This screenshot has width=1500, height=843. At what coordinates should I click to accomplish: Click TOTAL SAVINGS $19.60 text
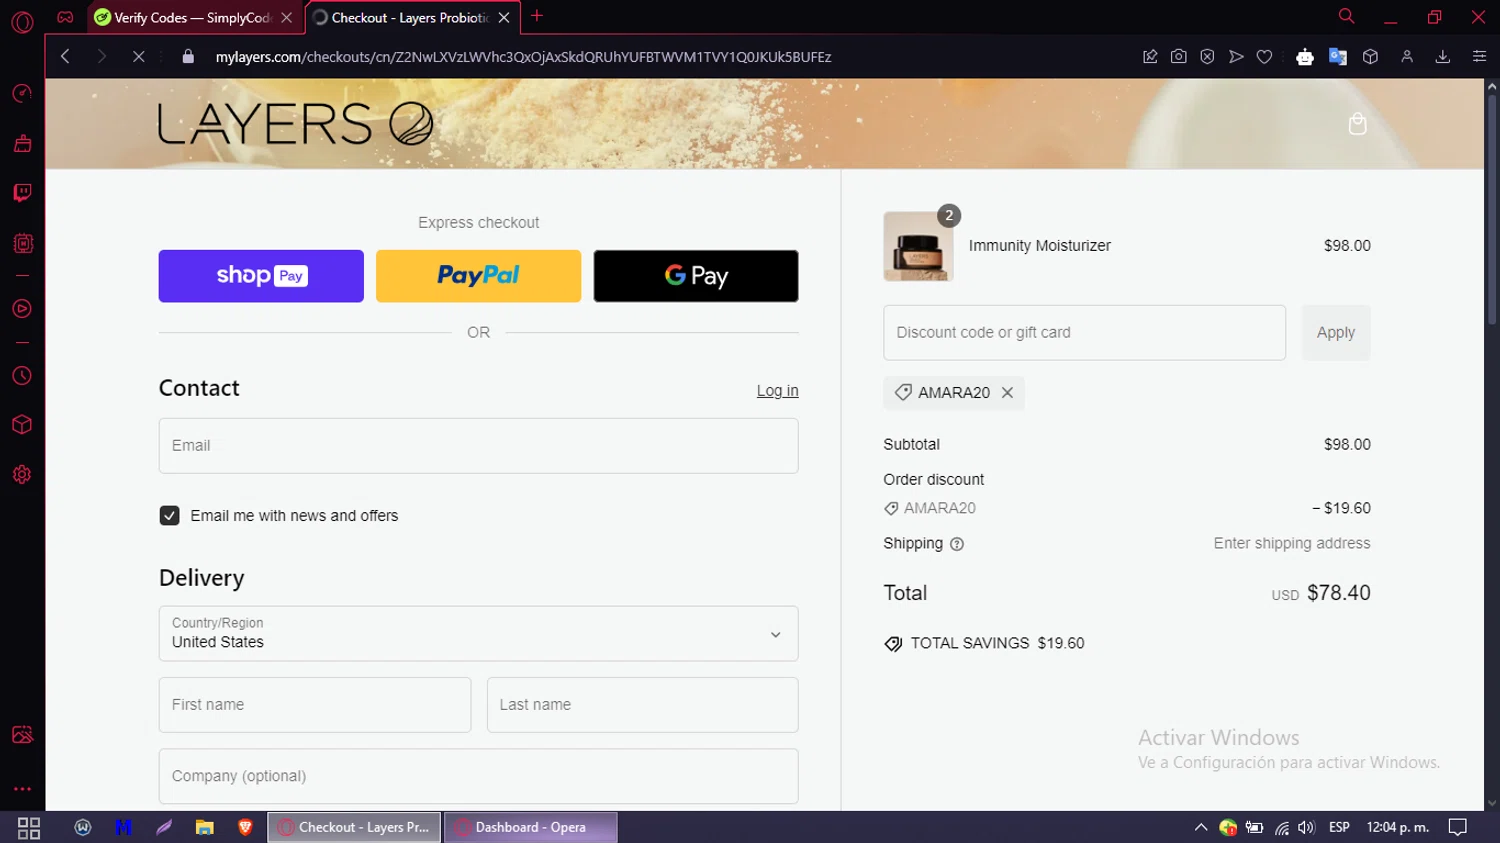pos(997,644)
